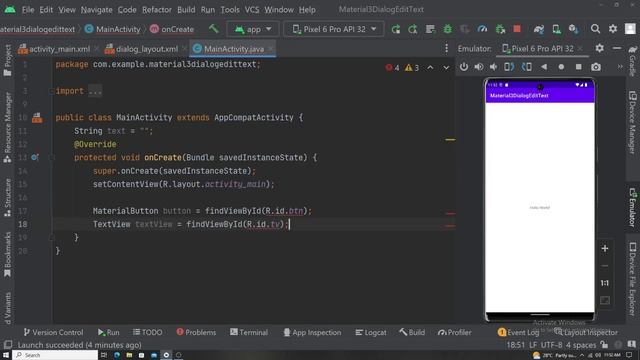Viewport: 640px width, 360px height.
Task: Select the Pixel 6 Pro API 32 emulator tab
Action: [542, 48]
